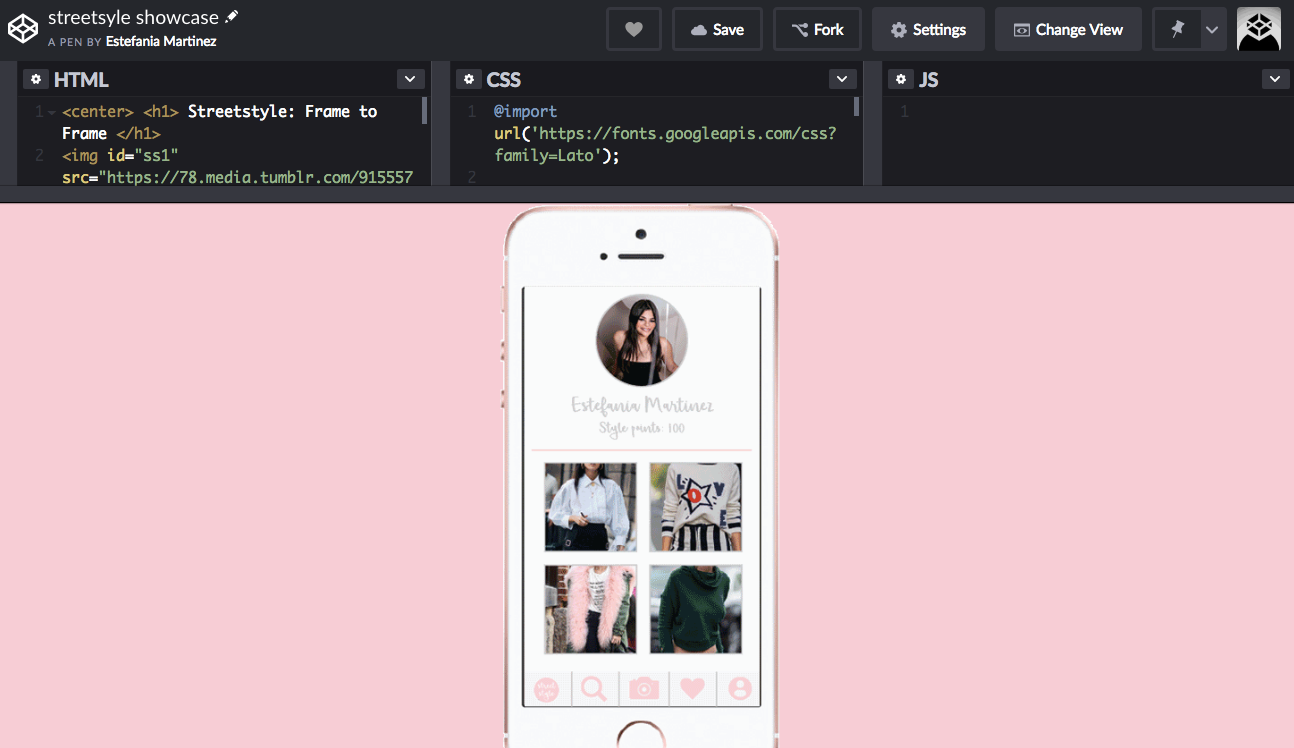Love this pen with heart button

pyautogui.click(x=634, y=30)
